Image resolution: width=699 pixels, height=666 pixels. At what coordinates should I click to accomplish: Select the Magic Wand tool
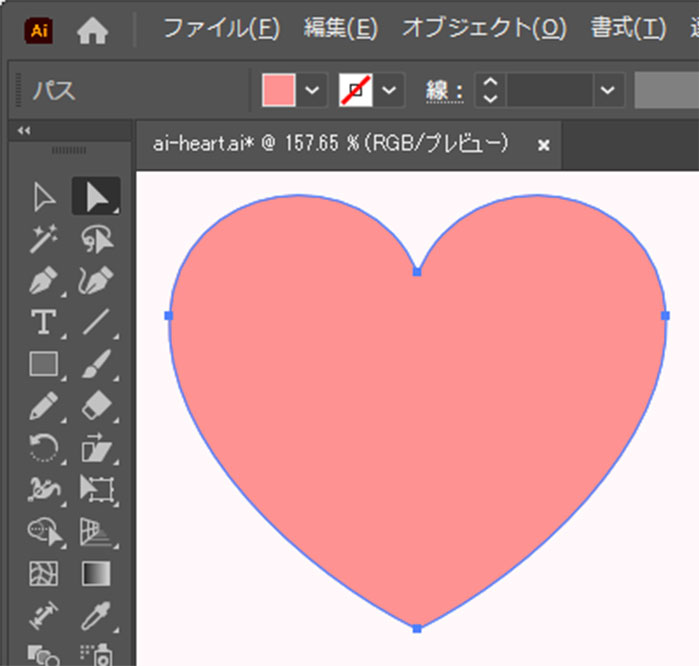(x=44, y=239)
